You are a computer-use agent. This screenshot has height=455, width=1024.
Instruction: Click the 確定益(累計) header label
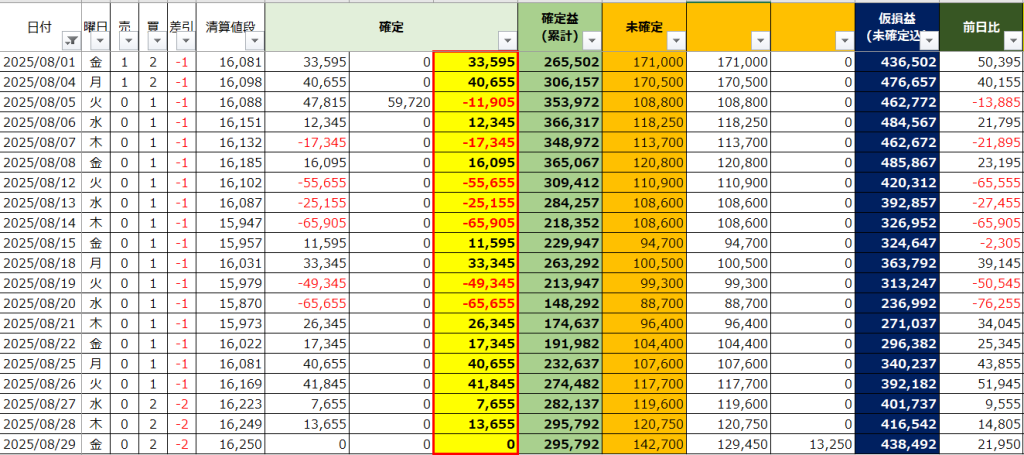point(560,27)
